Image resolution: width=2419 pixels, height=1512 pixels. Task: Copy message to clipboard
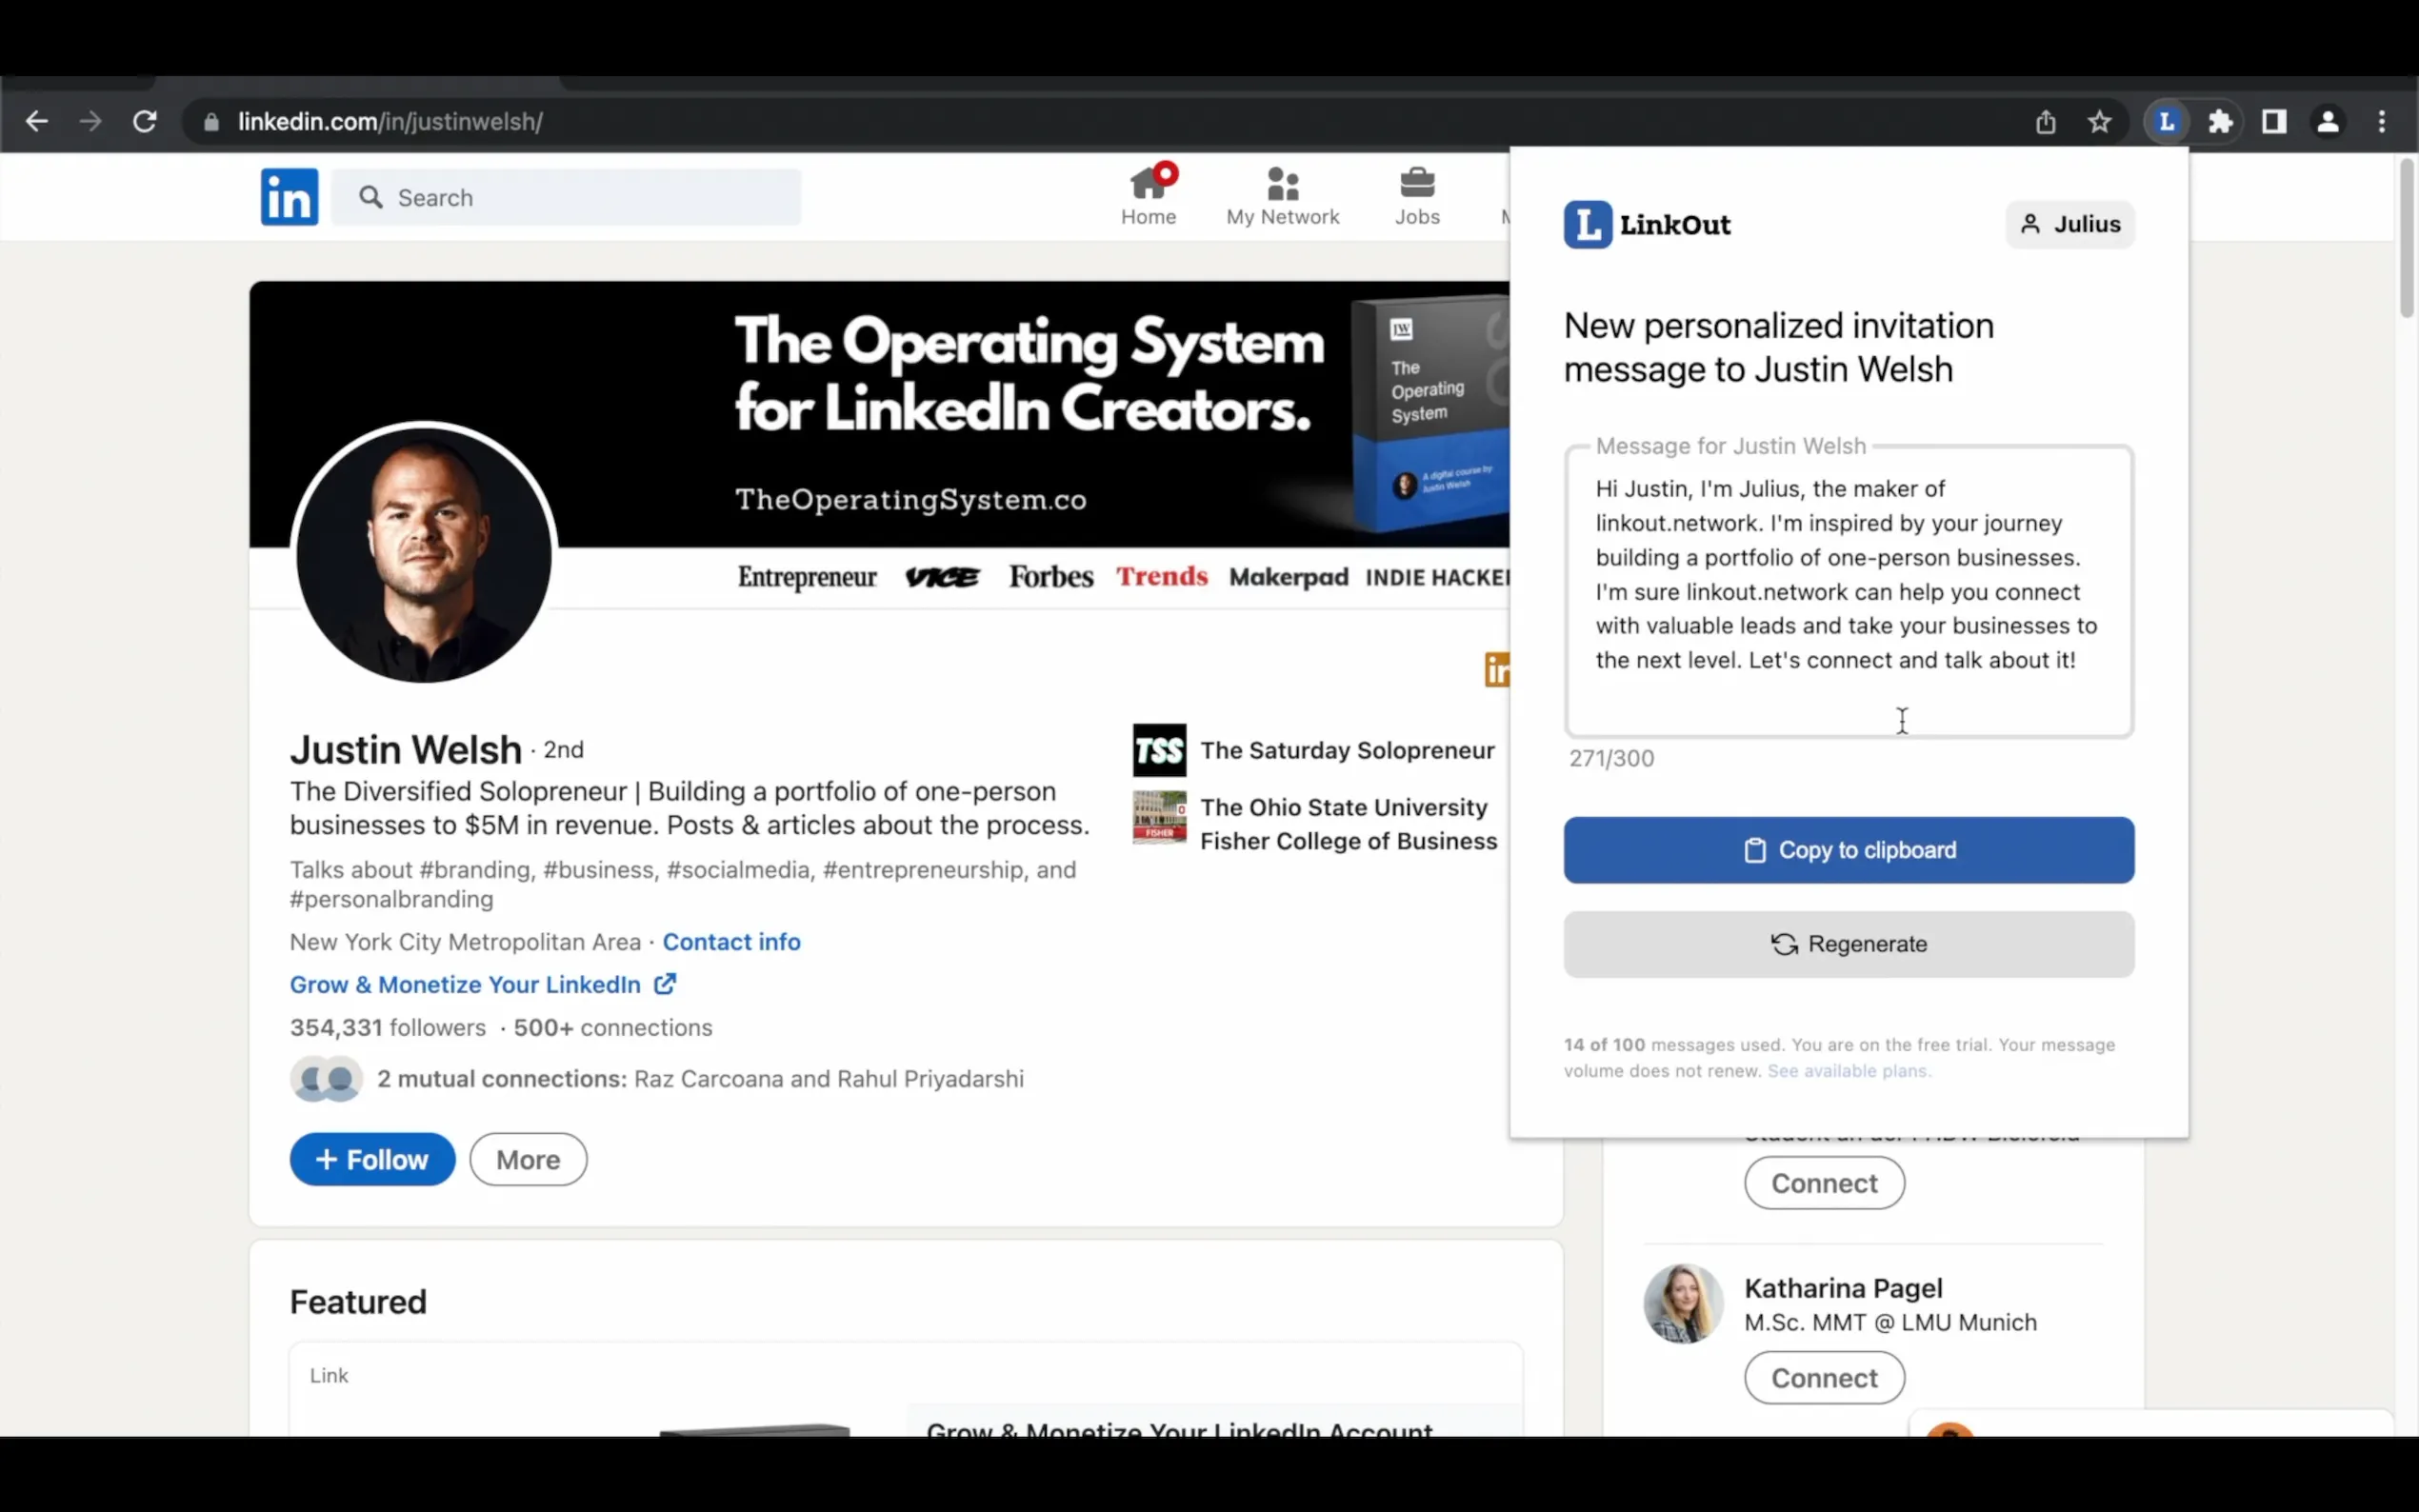(x=1848, y=850)
